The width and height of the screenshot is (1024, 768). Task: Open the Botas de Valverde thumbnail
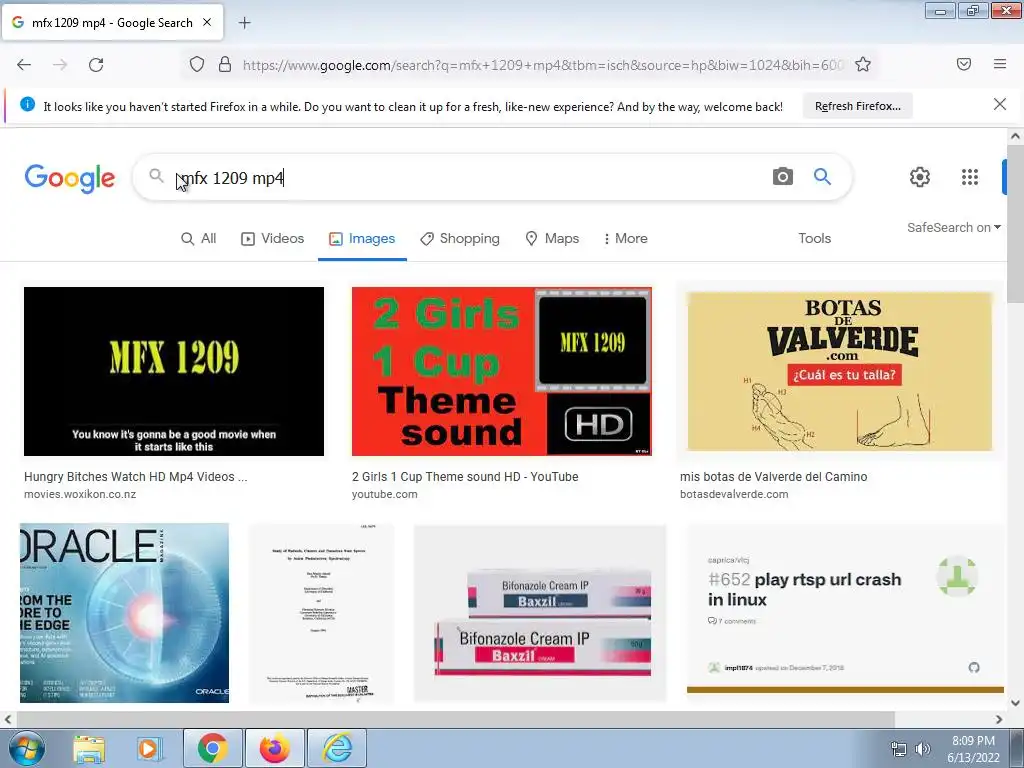(x=840, y=371)
